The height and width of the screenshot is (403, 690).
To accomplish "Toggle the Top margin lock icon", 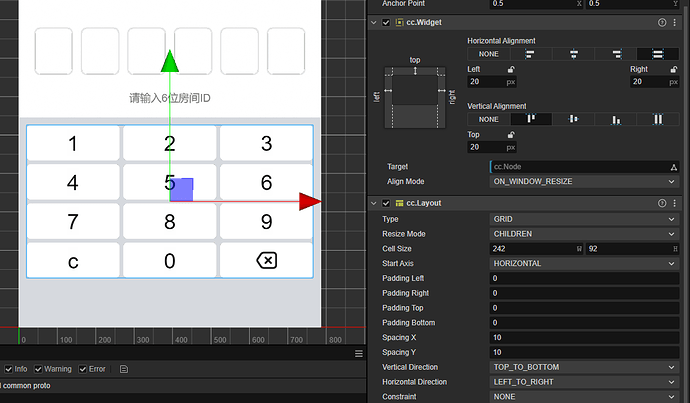I will point(511,135).
